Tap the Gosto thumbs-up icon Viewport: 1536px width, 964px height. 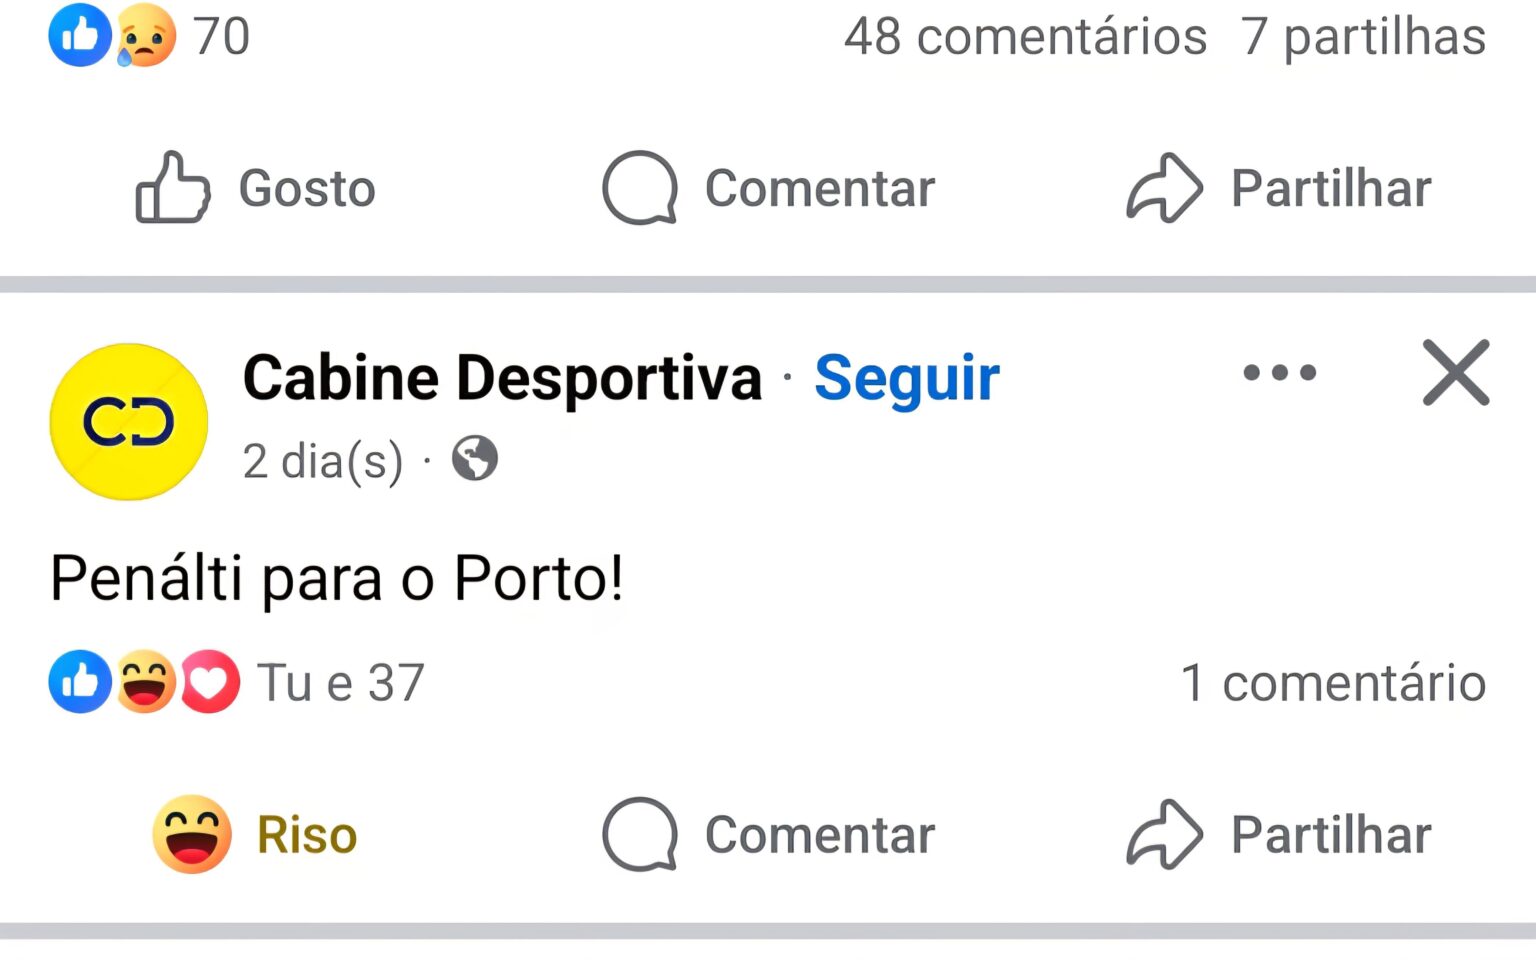pos(172,188)
